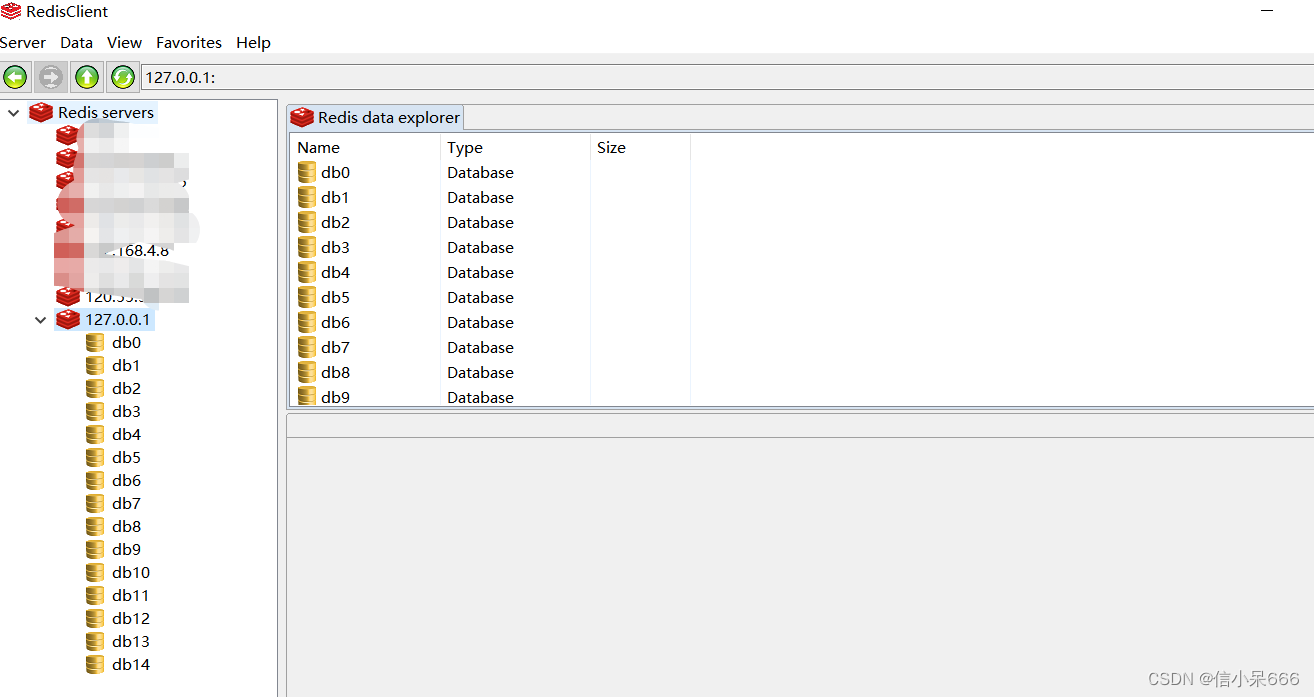Click db0 icon in data explorer list
This screenshot has width=1314, height=697.
(307, 173)
